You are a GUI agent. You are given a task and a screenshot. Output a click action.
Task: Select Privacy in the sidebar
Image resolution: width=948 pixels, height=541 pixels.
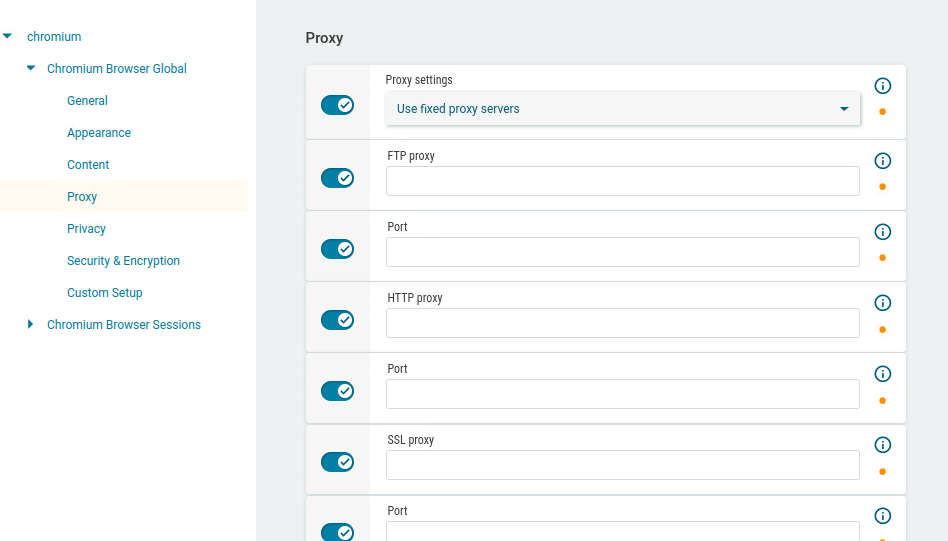click(86, 229)
